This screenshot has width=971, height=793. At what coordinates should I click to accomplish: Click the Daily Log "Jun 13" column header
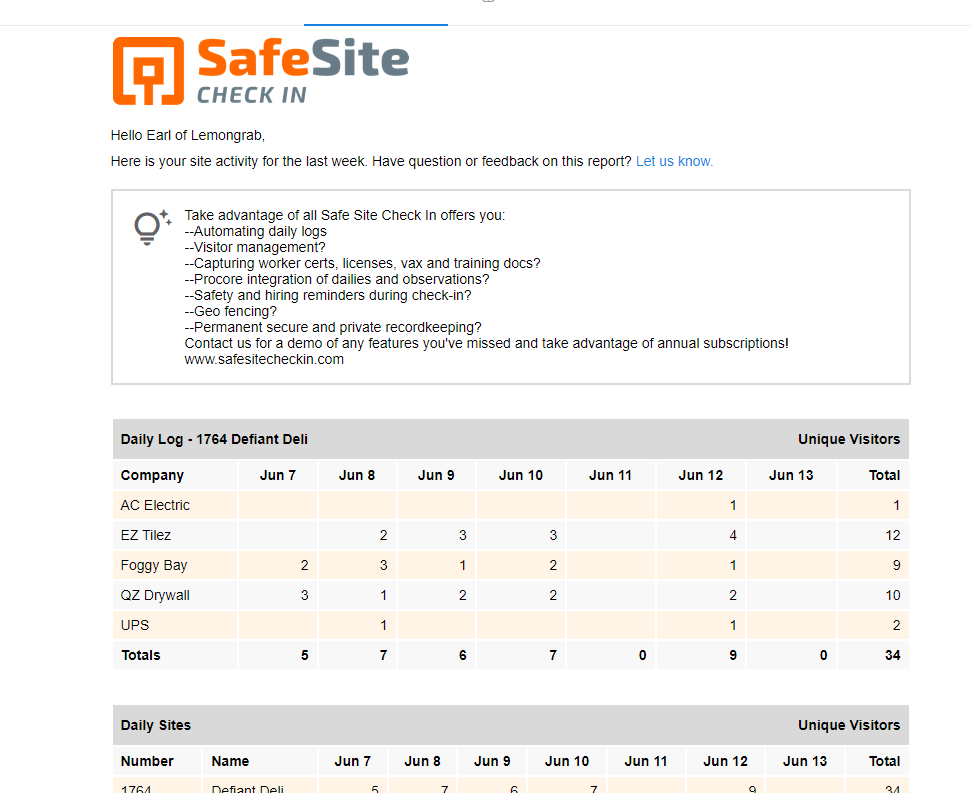[791, 475]
